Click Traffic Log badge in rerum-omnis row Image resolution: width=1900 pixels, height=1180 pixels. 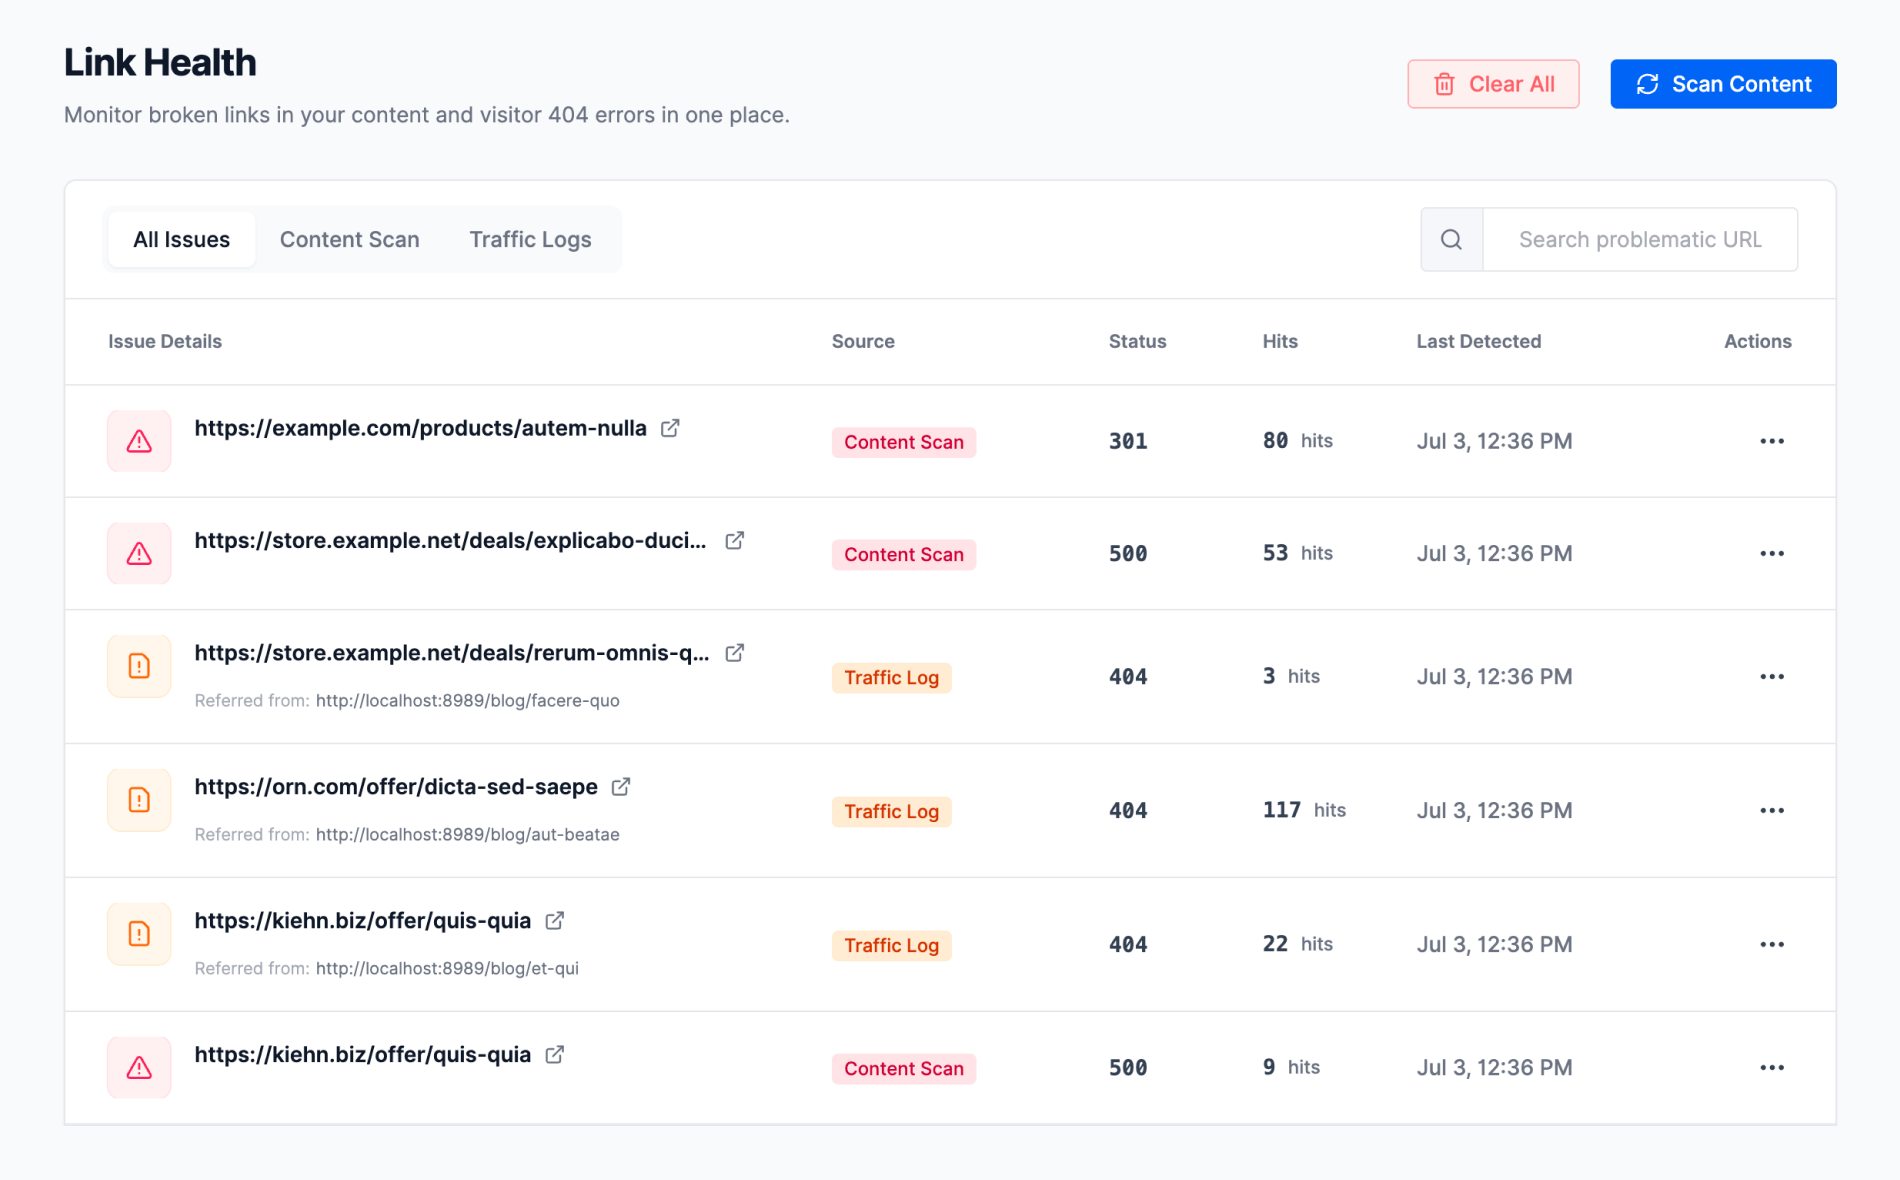point(891,678)
